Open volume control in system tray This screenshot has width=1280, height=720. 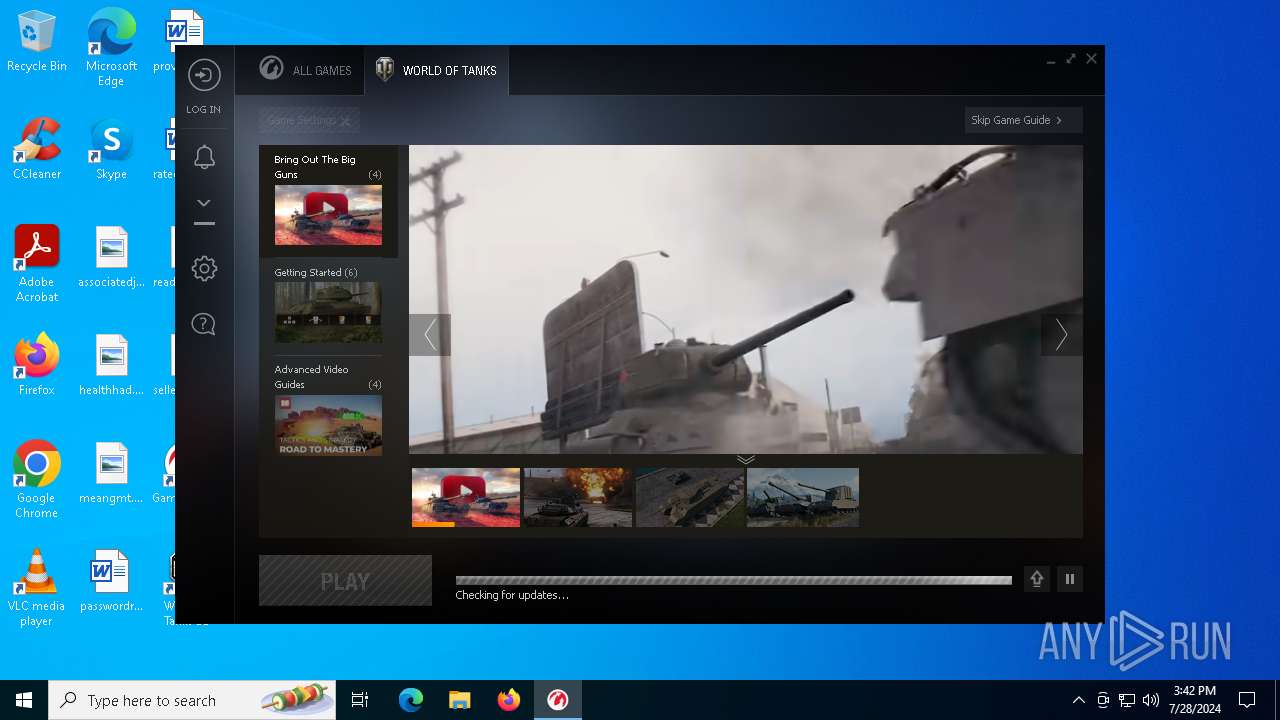tap(1151, 700)
